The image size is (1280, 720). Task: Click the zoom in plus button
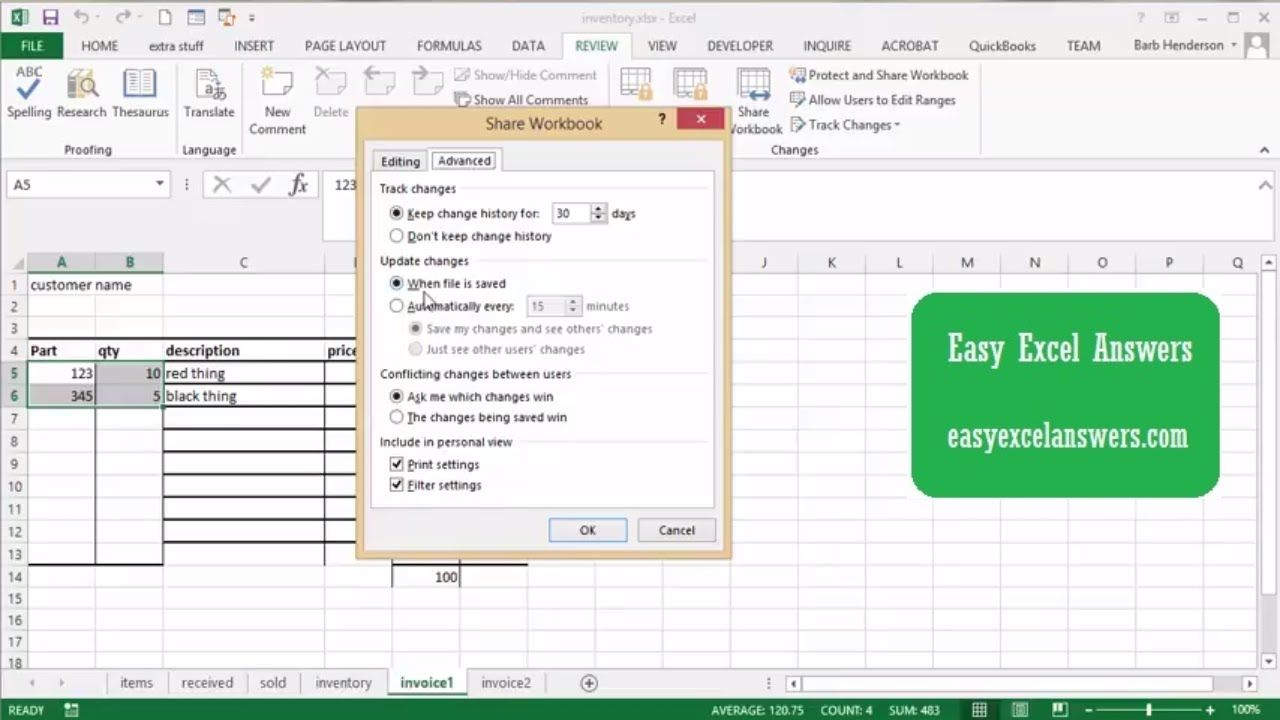click(1210, 710)
